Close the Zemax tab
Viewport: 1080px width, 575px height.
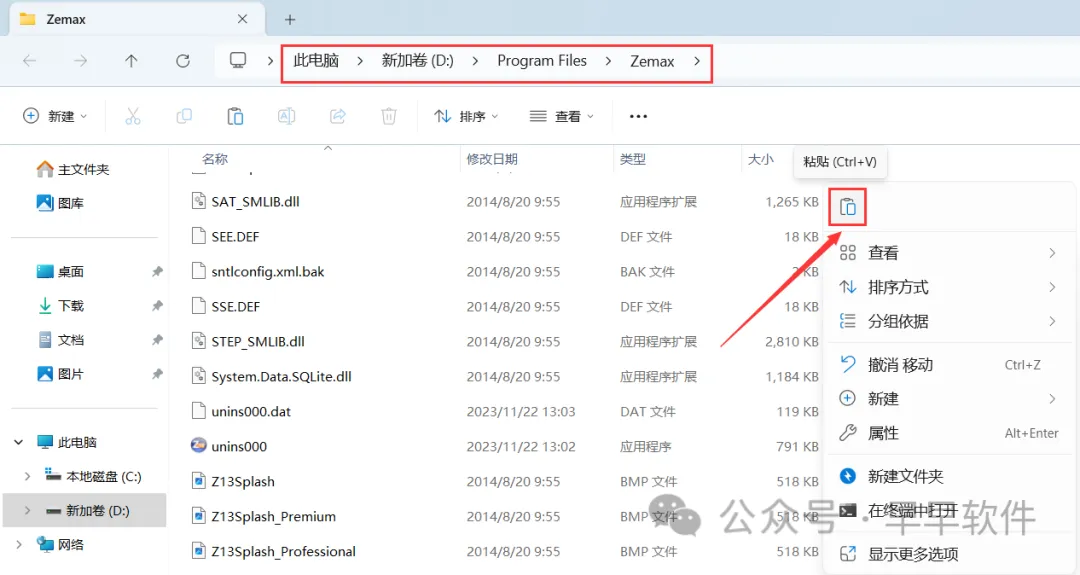(242, 19)
